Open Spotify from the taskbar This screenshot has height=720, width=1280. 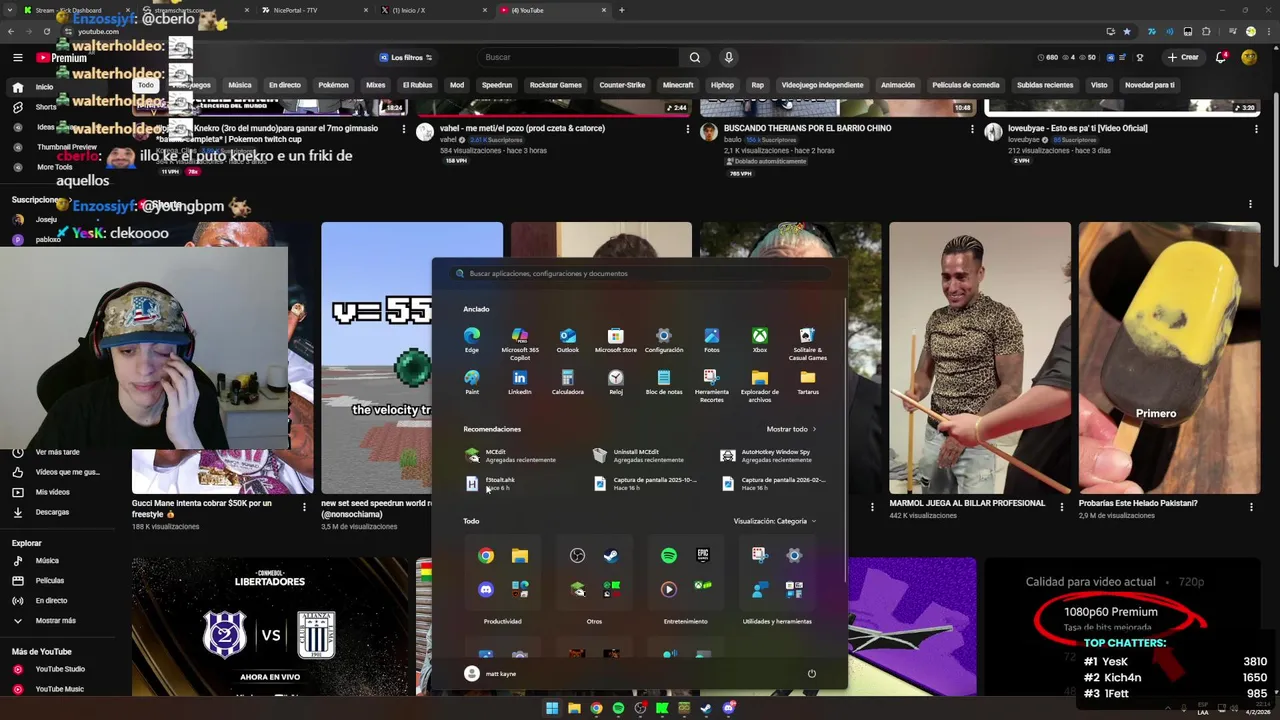pyautogui.click(x=618, y=708)
